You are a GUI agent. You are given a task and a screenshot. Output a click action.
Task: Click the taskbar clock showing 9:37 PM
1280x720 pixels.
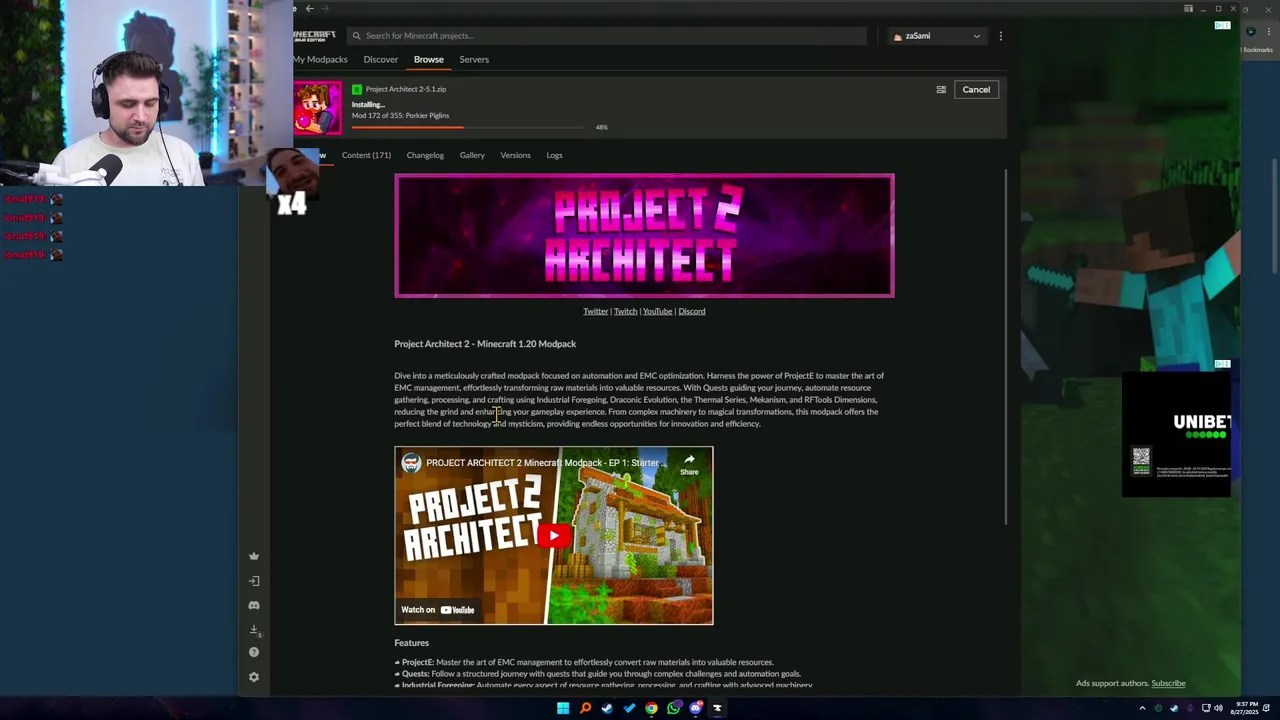[x=1244, y=708]
